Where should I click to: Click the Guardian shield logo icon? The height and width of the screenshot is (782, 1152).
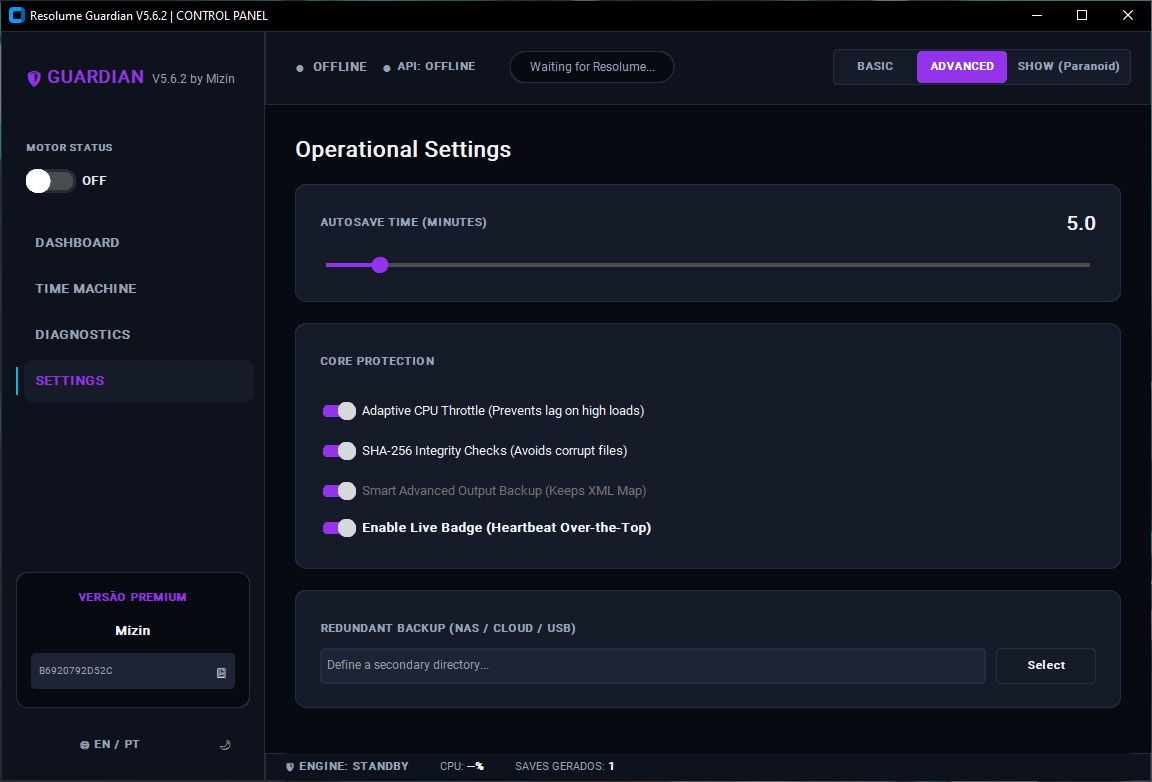pos(34,79)
